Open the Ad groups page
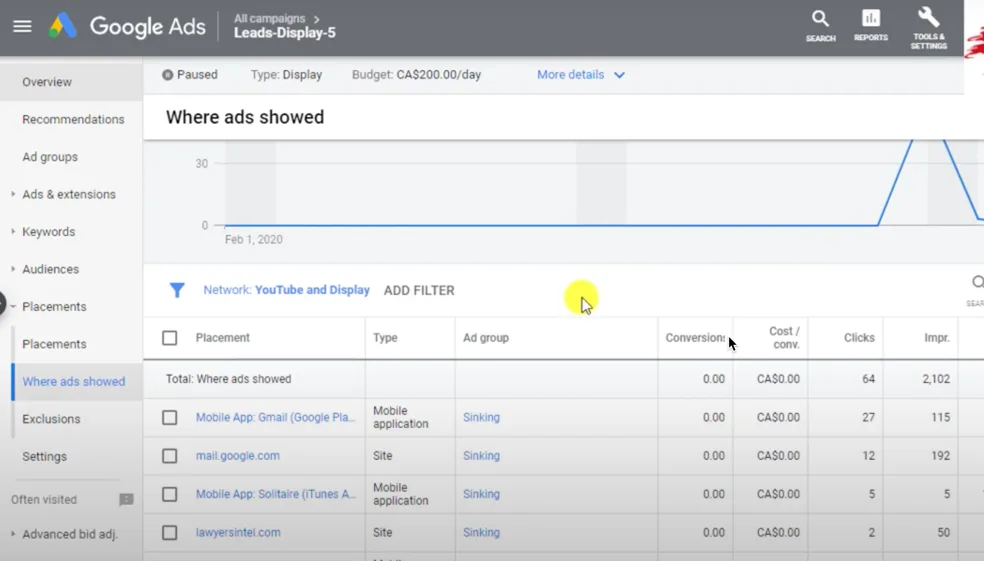 50,157
